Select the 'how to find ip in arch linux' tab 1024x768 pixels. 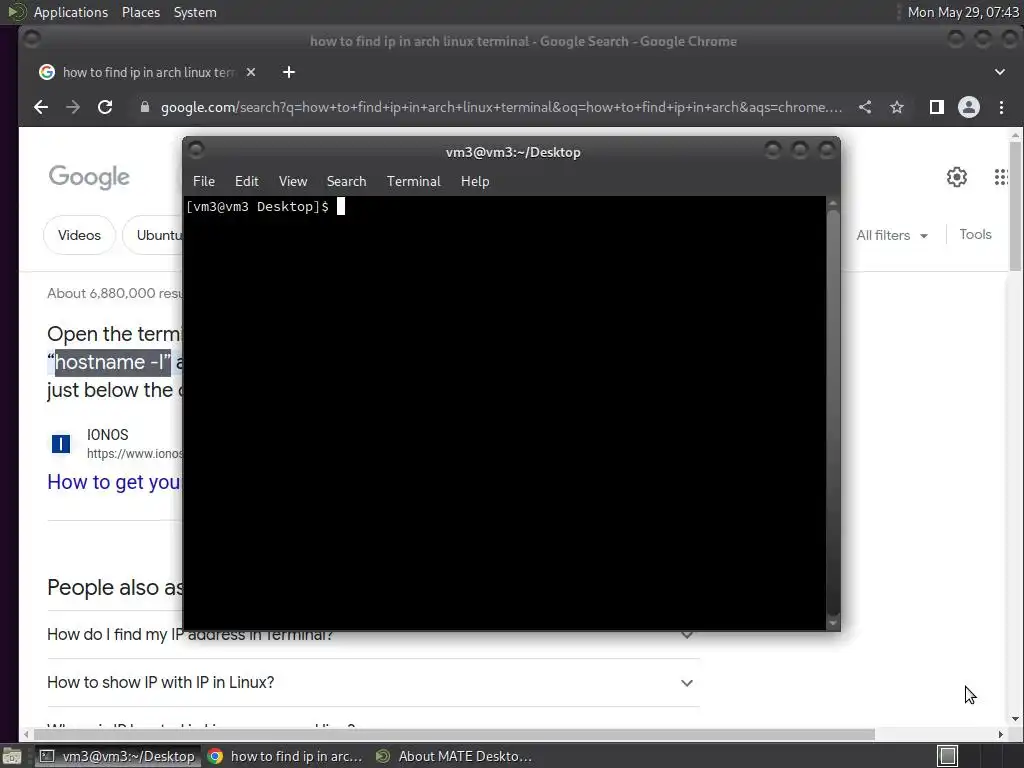tap(148, 72)
